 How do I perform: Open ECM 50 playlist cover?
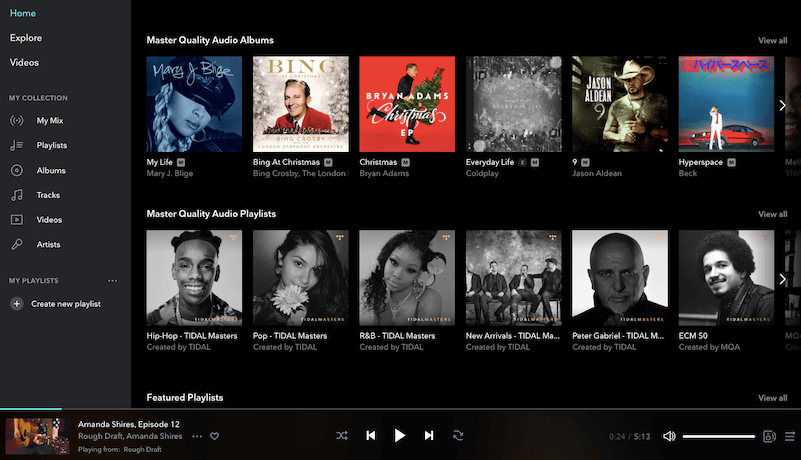(x=726, y=278)
